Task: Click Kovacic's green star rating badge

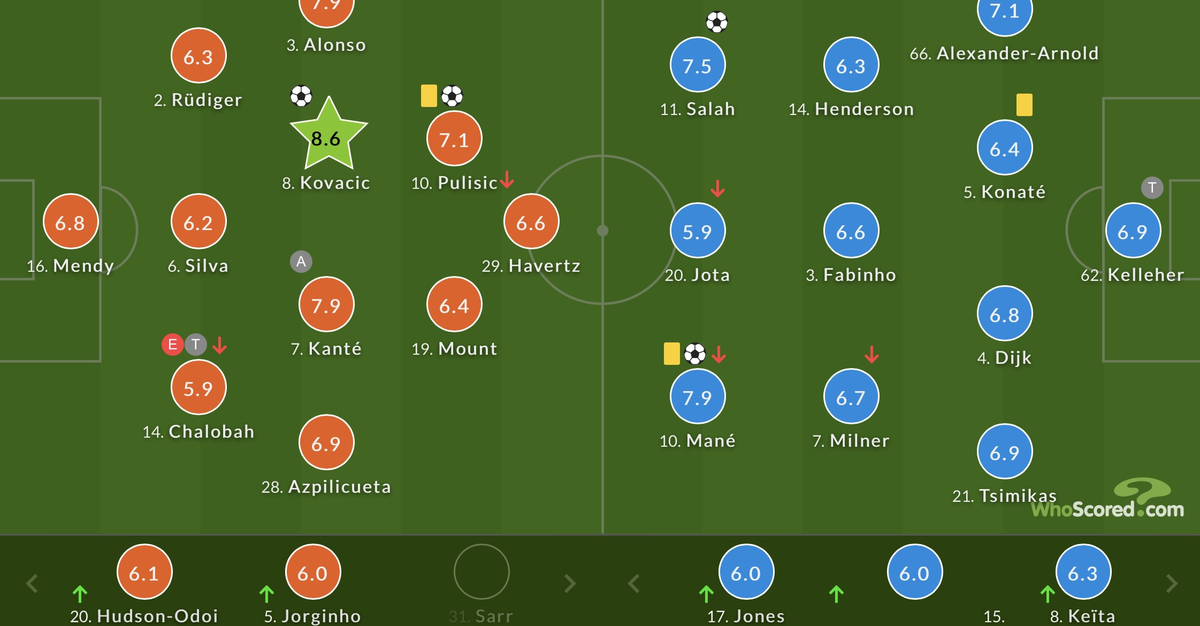Action: 328,135
